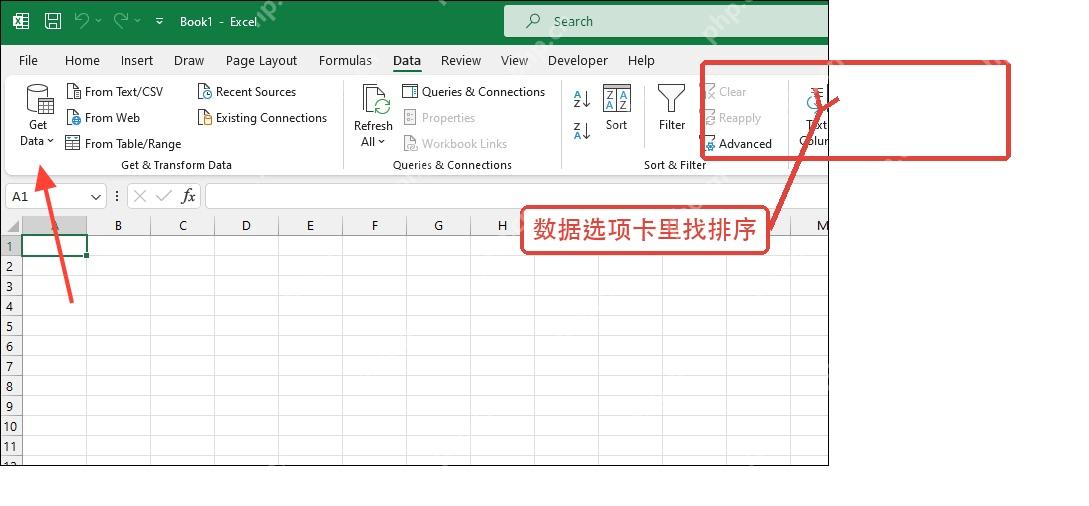This screenshot has width=1089, height=506.
Task: Click the Properties command
Action: [x=439, y=118]
